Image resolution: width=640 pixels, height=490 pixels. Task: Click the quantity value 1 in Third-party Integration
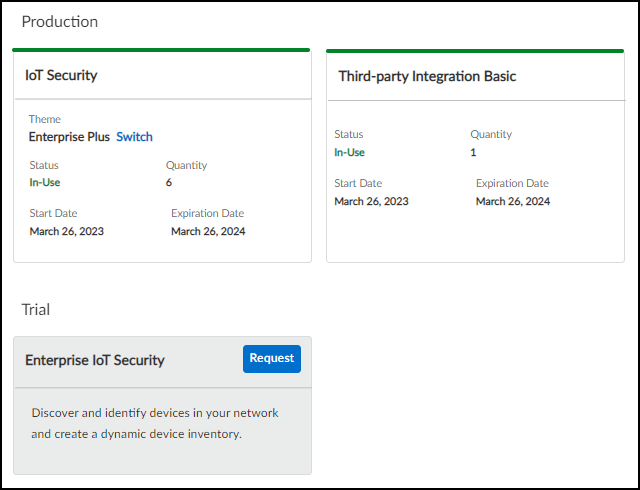point(474,152)
